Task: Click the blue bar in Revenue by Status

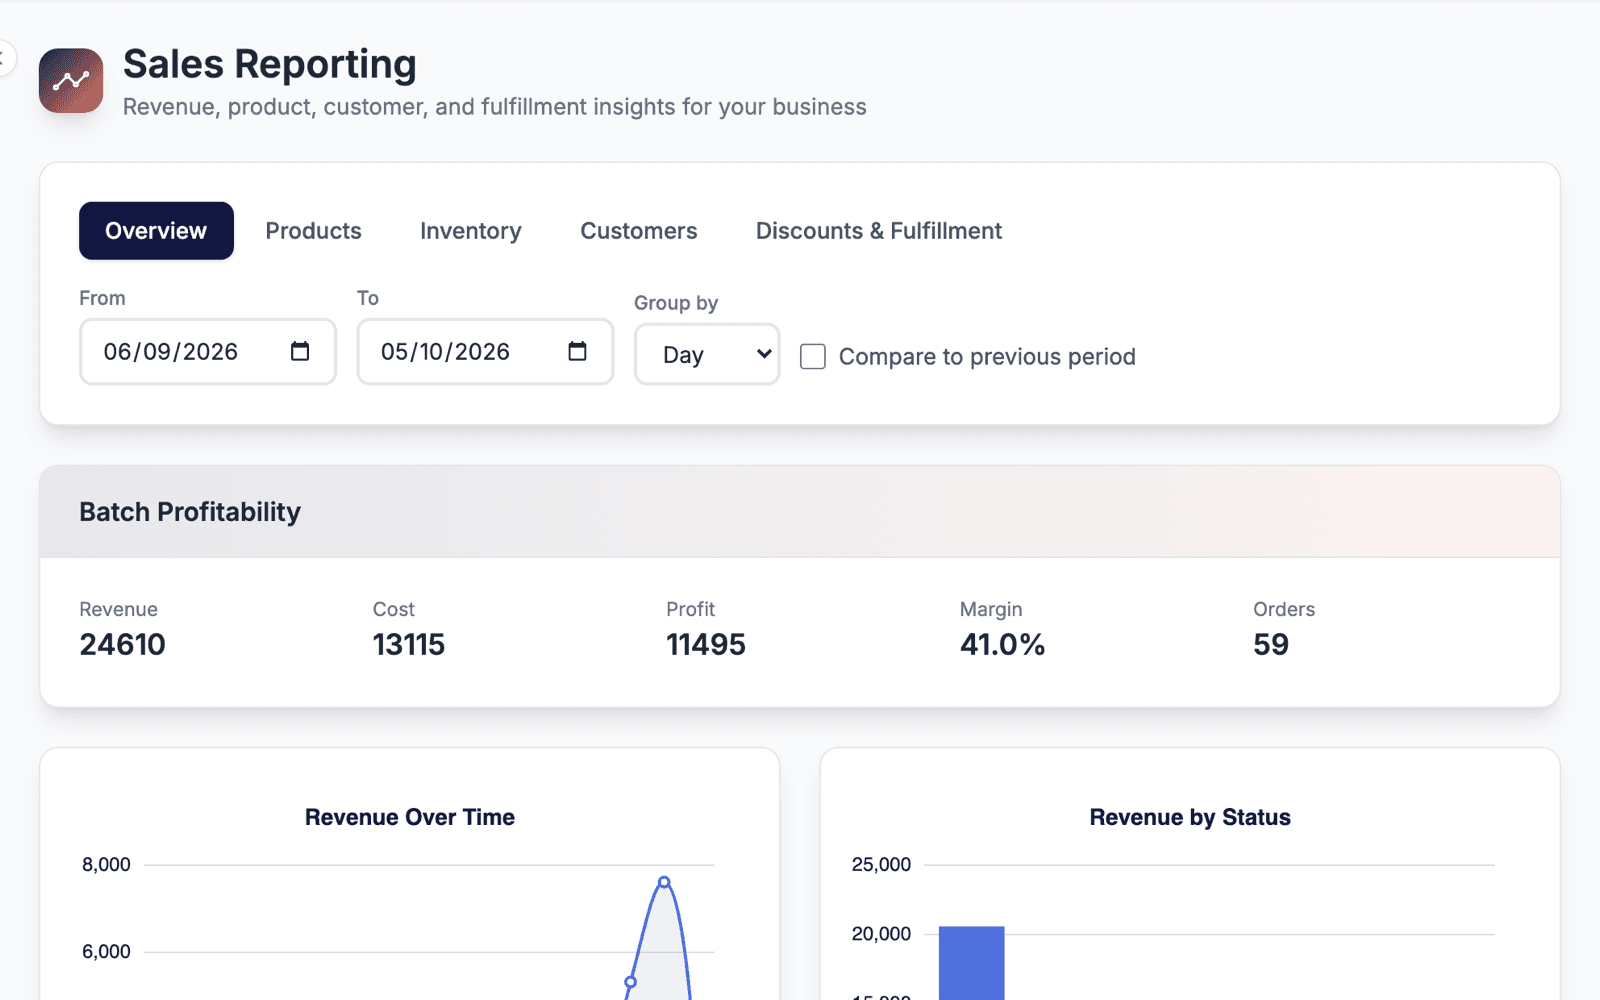Action: (971, 963)
